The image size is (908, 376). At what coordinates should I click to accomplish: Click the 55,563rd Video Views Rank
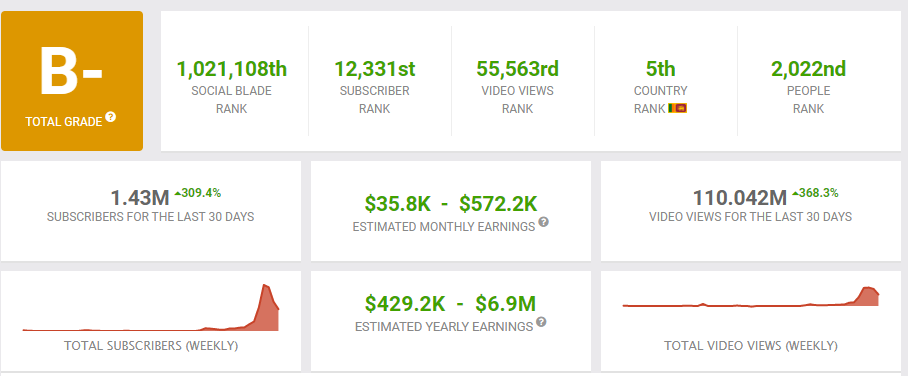click(518, 69)
